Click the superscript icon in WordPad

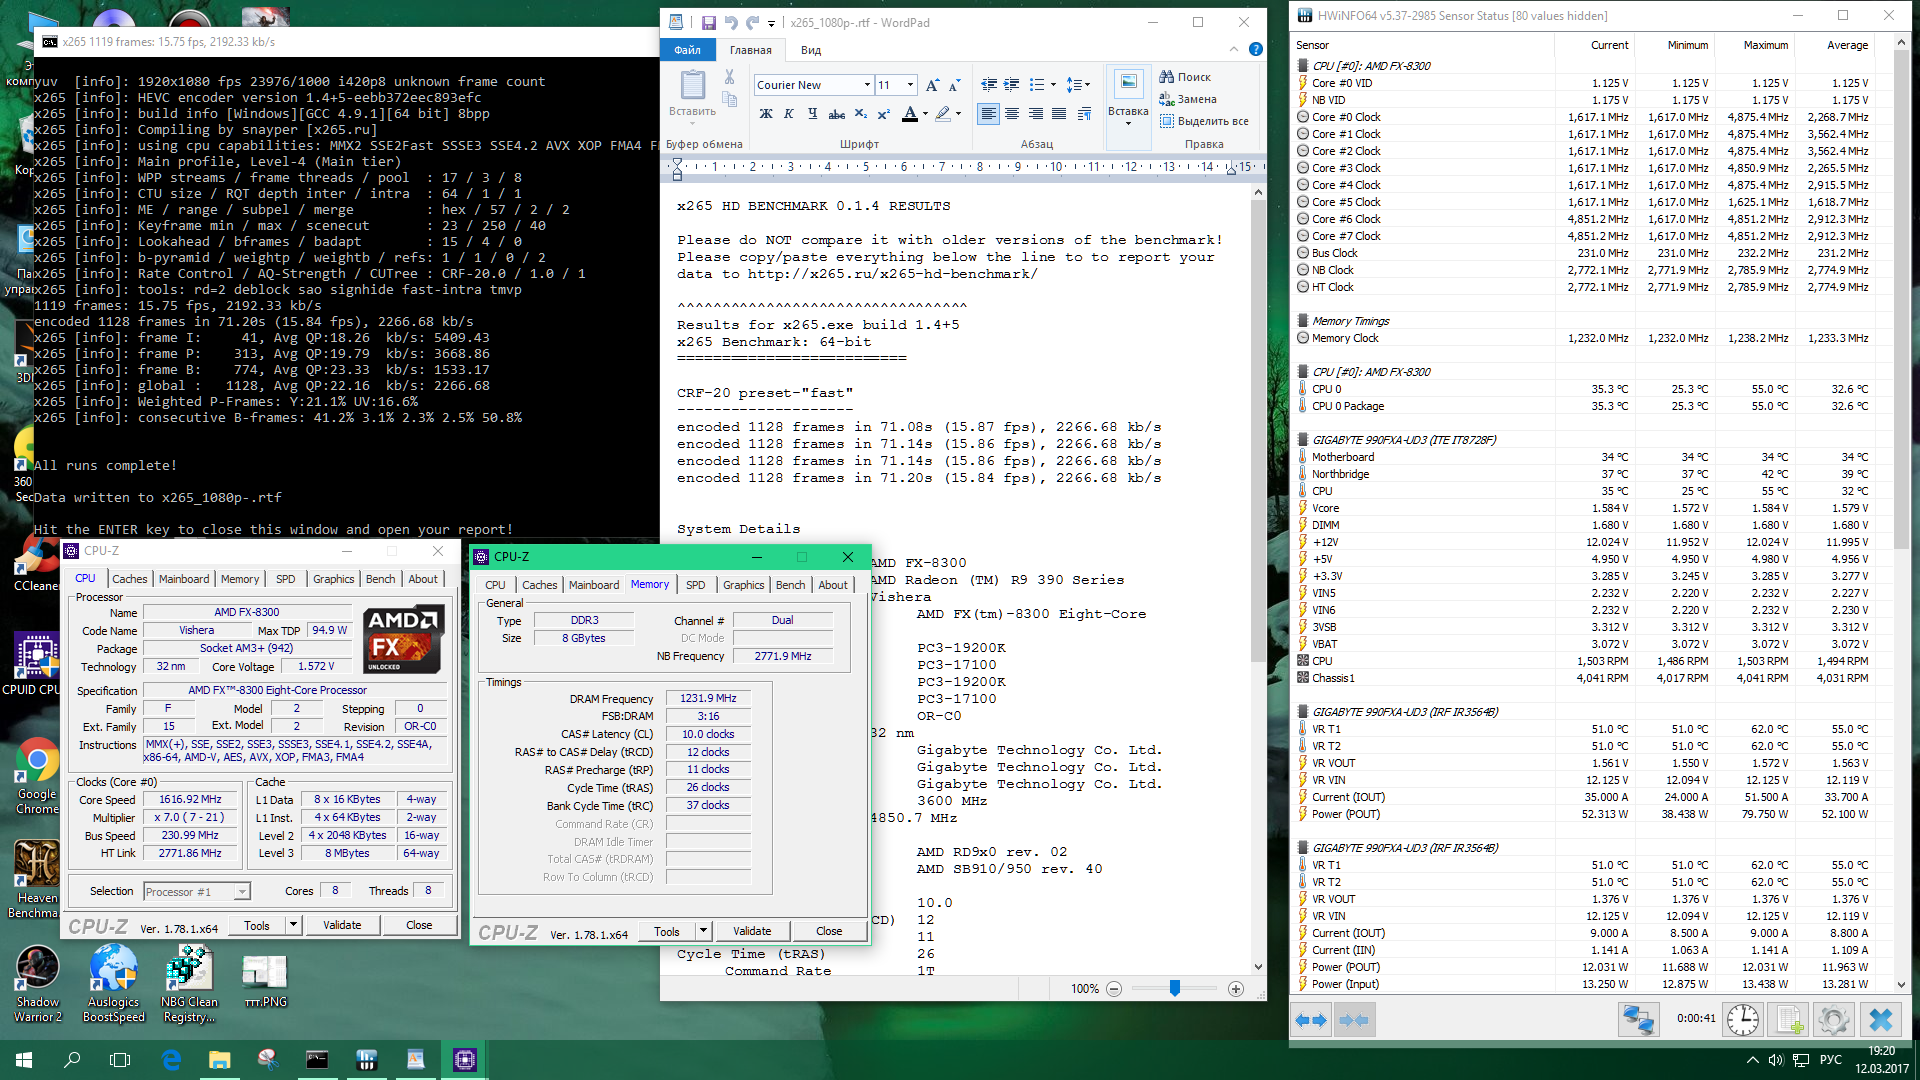coord(884,114)
